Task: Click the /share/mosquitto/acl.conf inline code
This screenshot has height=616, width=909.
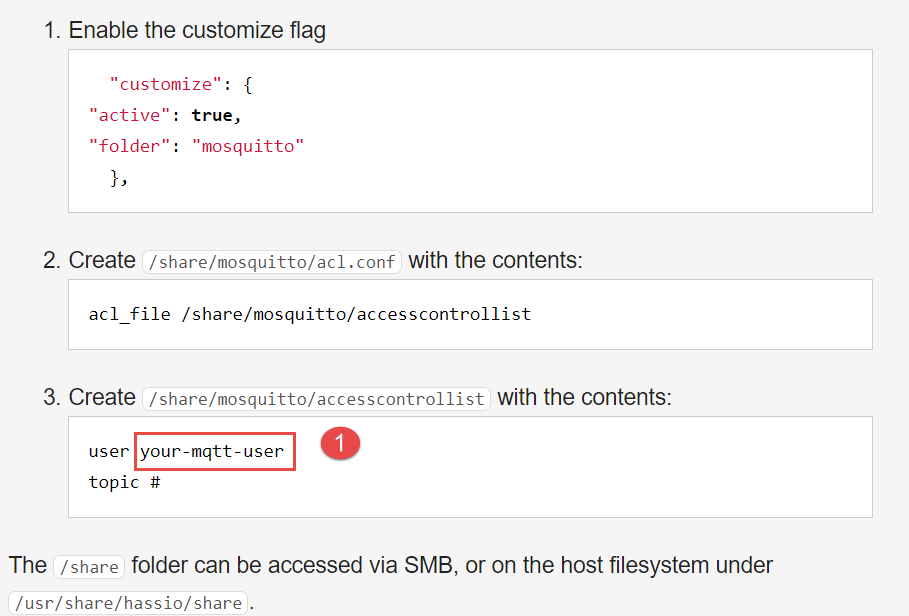Action: point(272,262)
